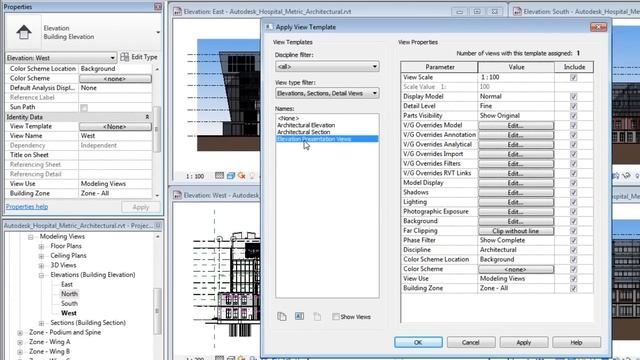The width and height of the screenshot is (640, 360).
Task: Click the Elevation East window title icon
Action: click(177, 11)
